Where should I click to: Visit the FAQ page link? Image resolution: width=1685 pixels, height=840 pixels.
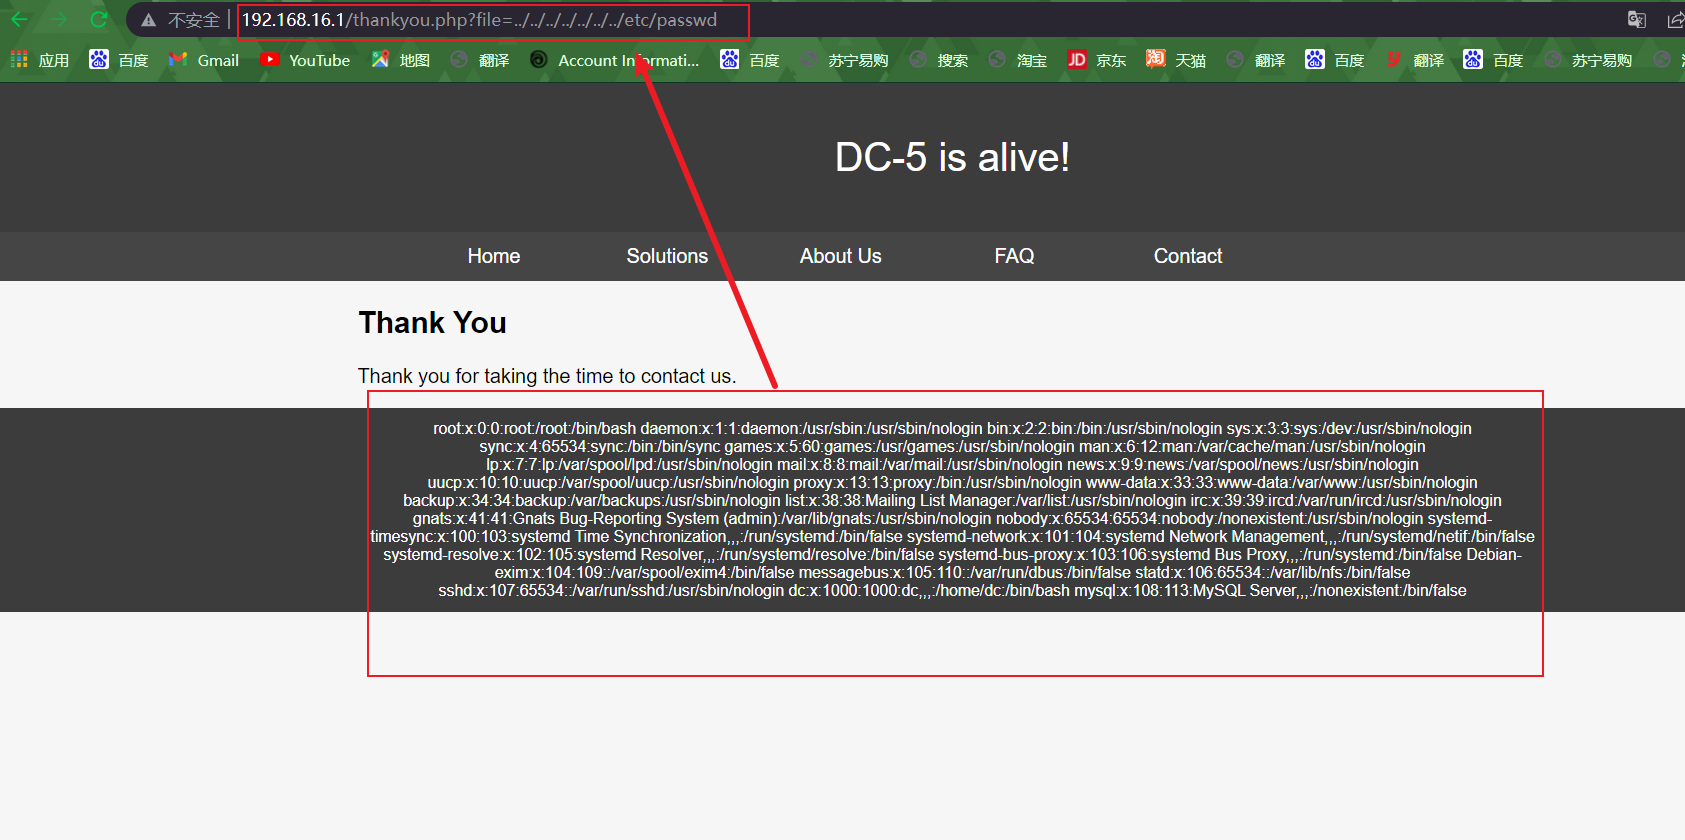1014,256
